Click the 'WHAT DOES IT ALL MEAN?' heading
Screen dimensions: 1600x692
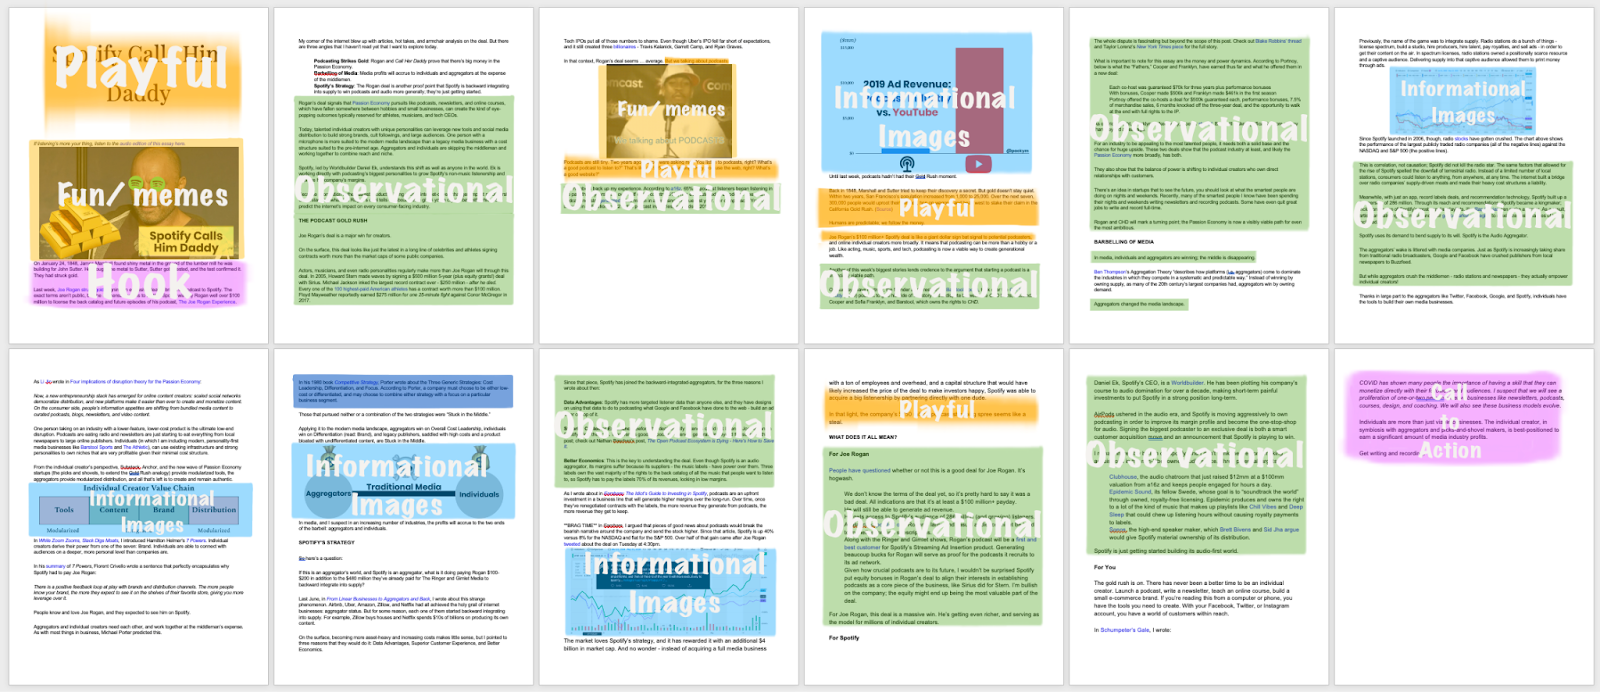863,437
